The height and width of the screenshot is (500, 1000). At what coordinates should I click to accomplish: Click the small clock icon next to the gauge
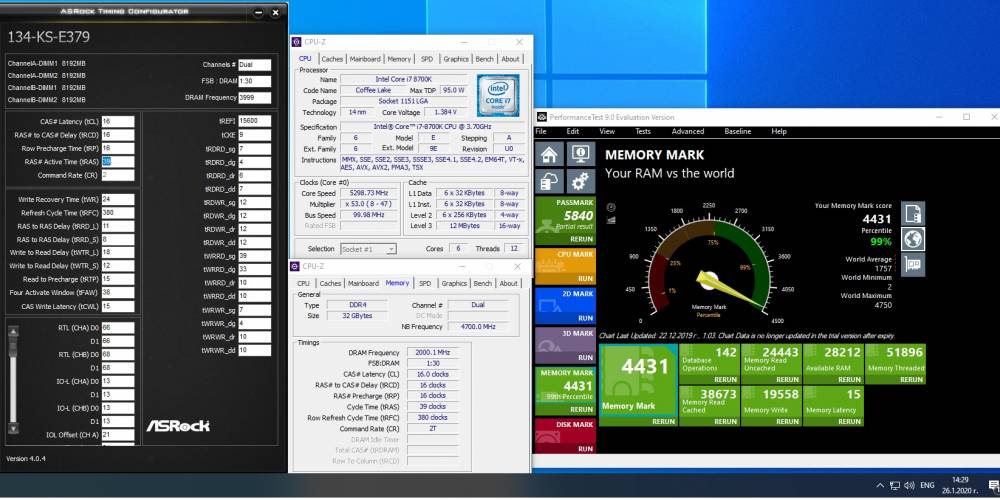pyautogui.click(x=612, y=207)
